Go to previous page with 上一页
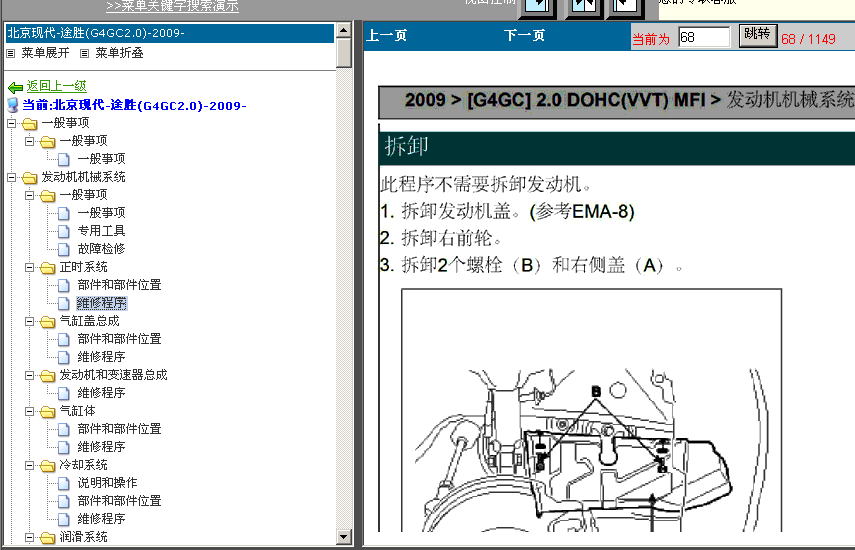The image size is (855, 550). coord(387,35)
